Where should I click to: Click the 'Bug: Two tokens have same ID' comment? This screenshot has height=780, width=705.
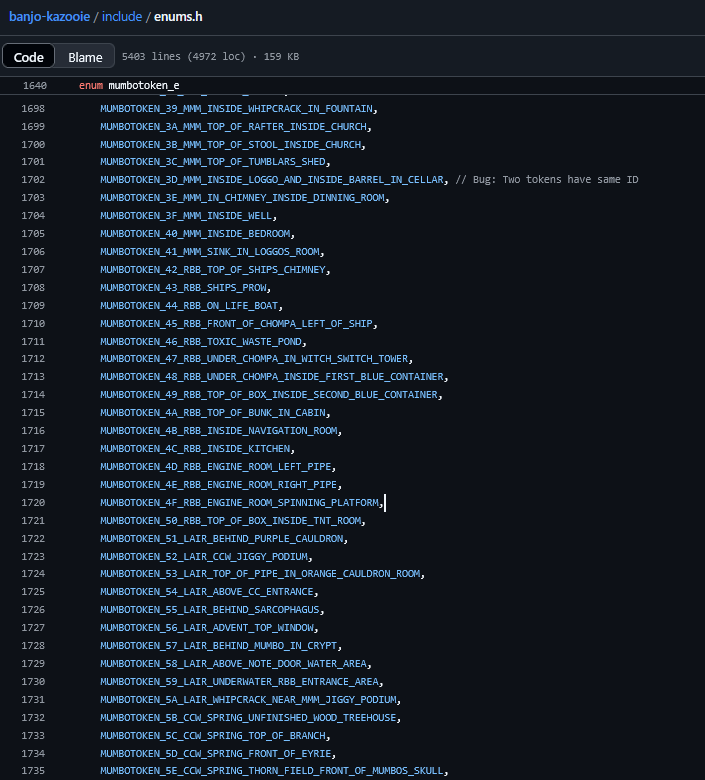click(x=547, y=180)
